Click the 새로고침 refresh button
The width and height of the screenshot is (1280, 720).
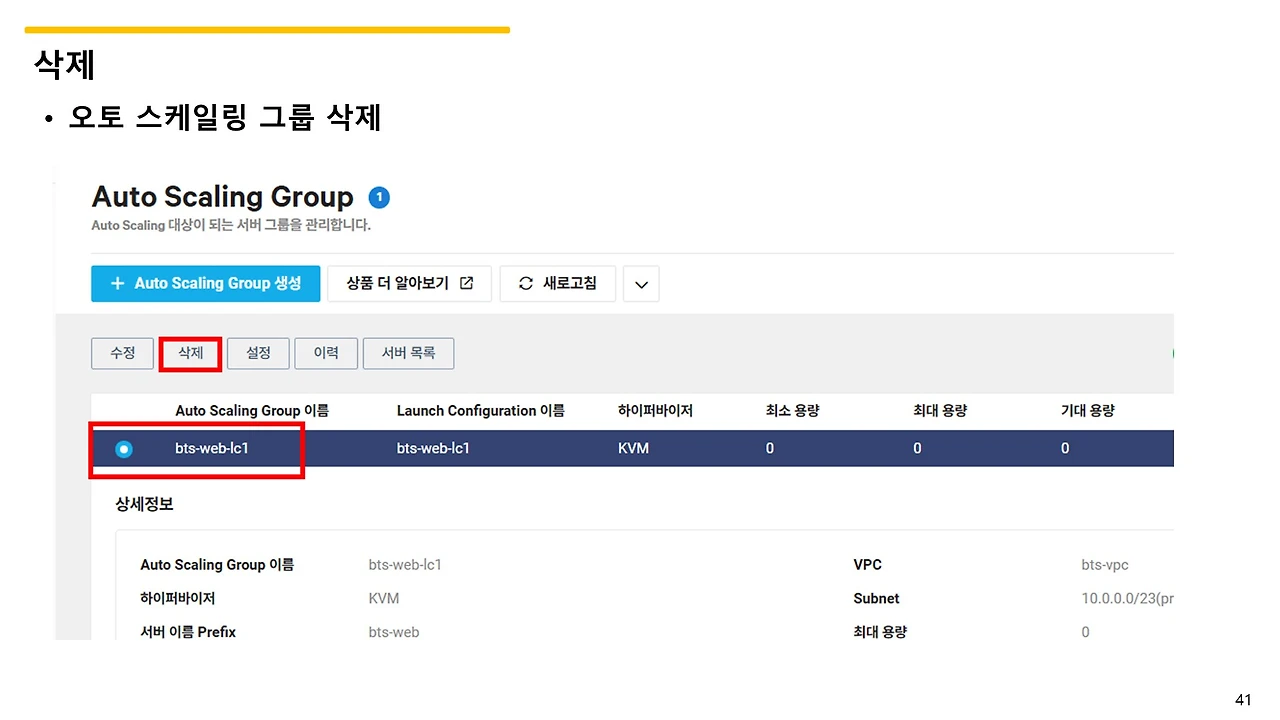coord(557,283)
